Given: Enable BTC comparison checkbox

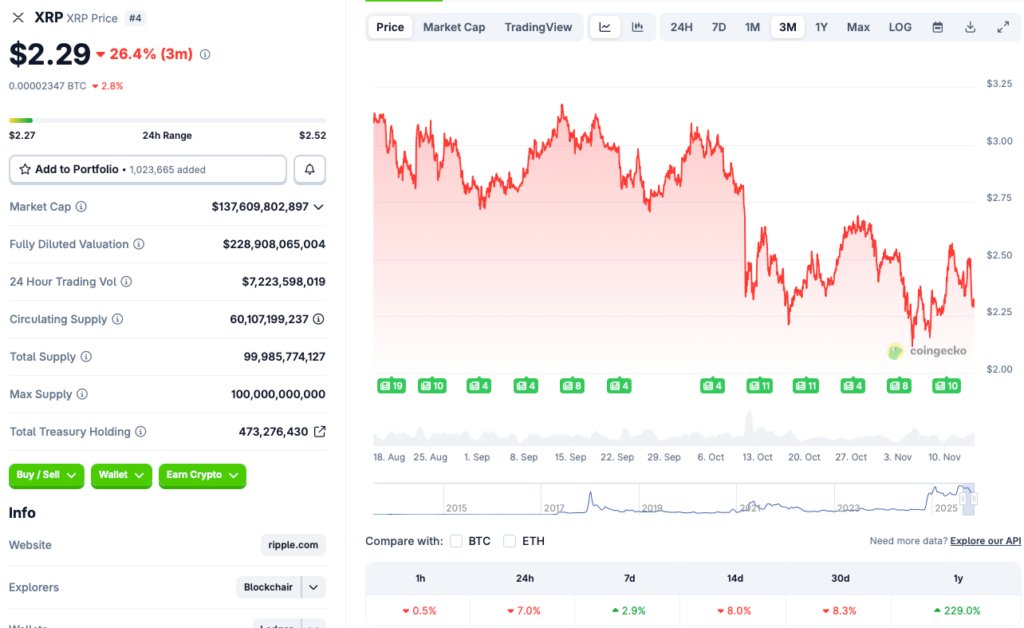Looking at the screenshot, I should point(455,541).
